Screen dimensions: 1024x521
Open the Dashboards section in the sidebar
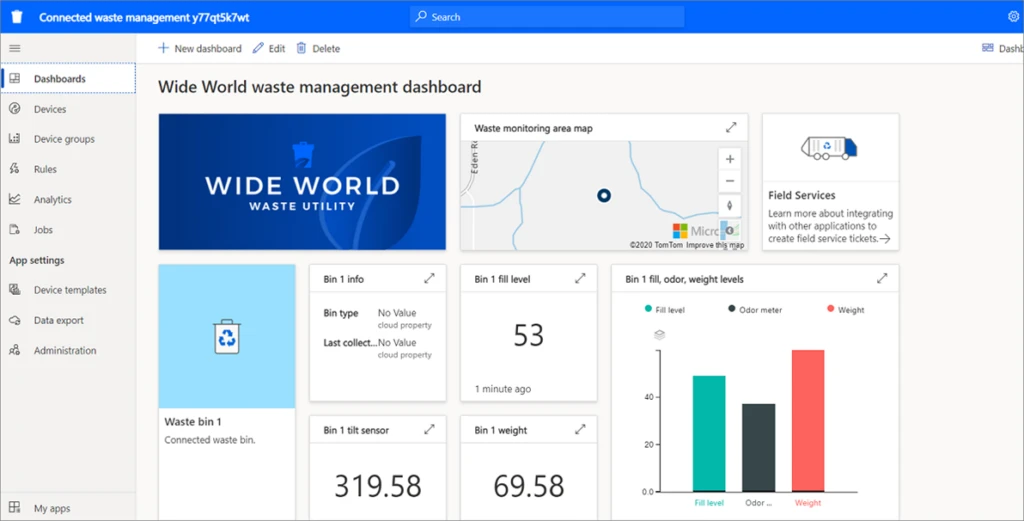tap(69, 79)
